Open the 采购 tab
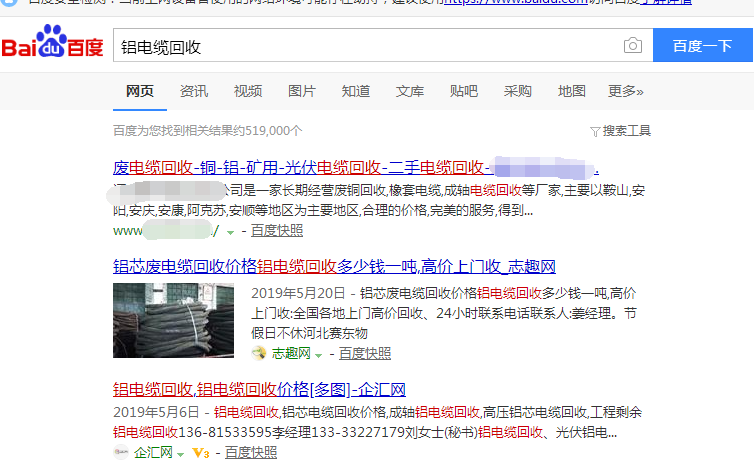Image resolution: width=754 pixels, height=465 pixels. [517, 91]
